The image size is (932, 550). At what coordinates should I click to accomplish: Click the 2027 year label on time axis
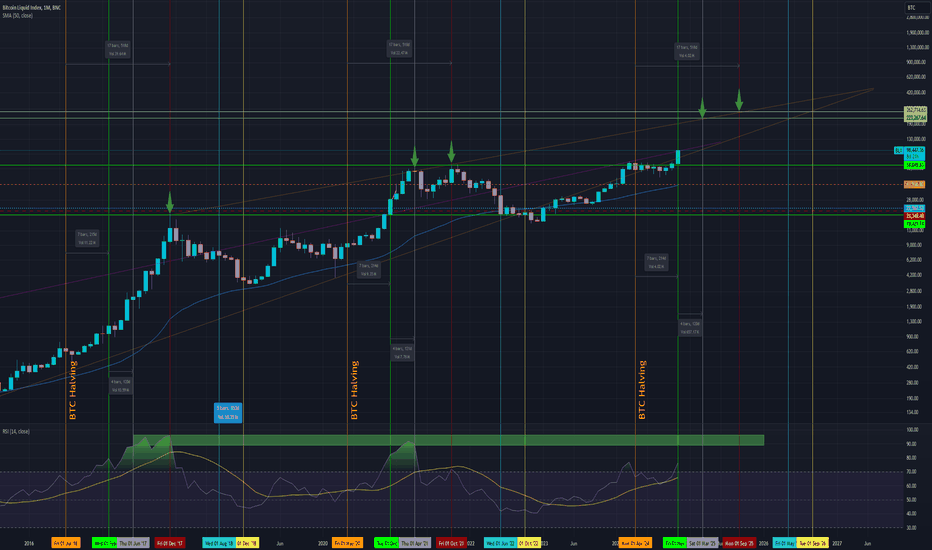[x=837, y=543]
